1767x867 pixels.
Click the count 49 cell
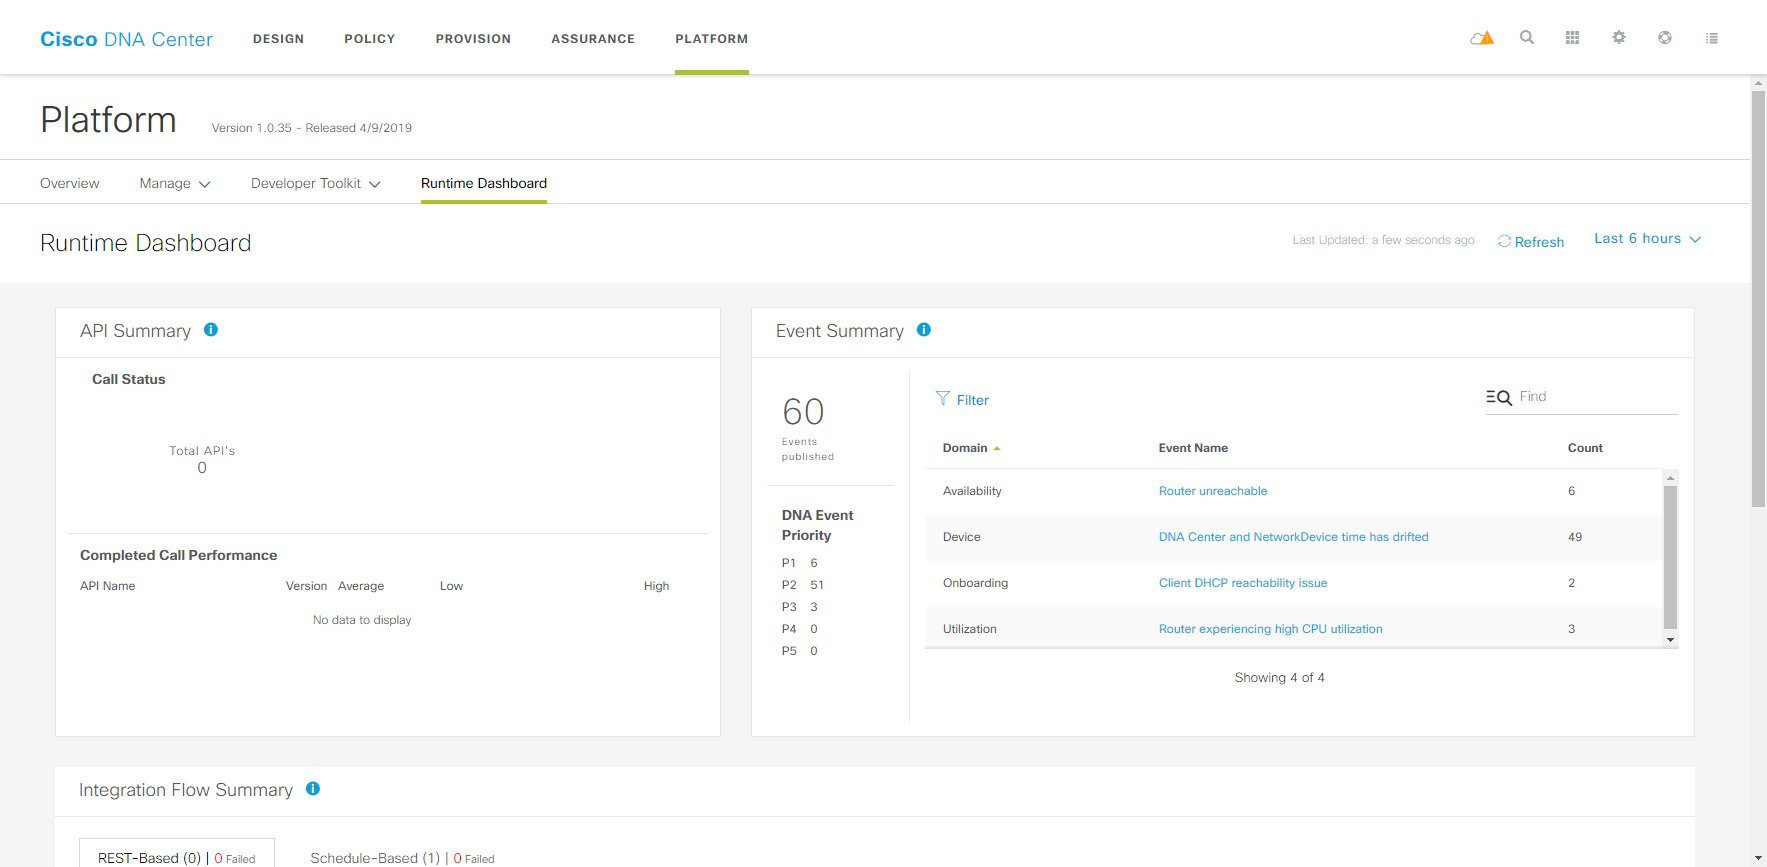(1575, 537)
